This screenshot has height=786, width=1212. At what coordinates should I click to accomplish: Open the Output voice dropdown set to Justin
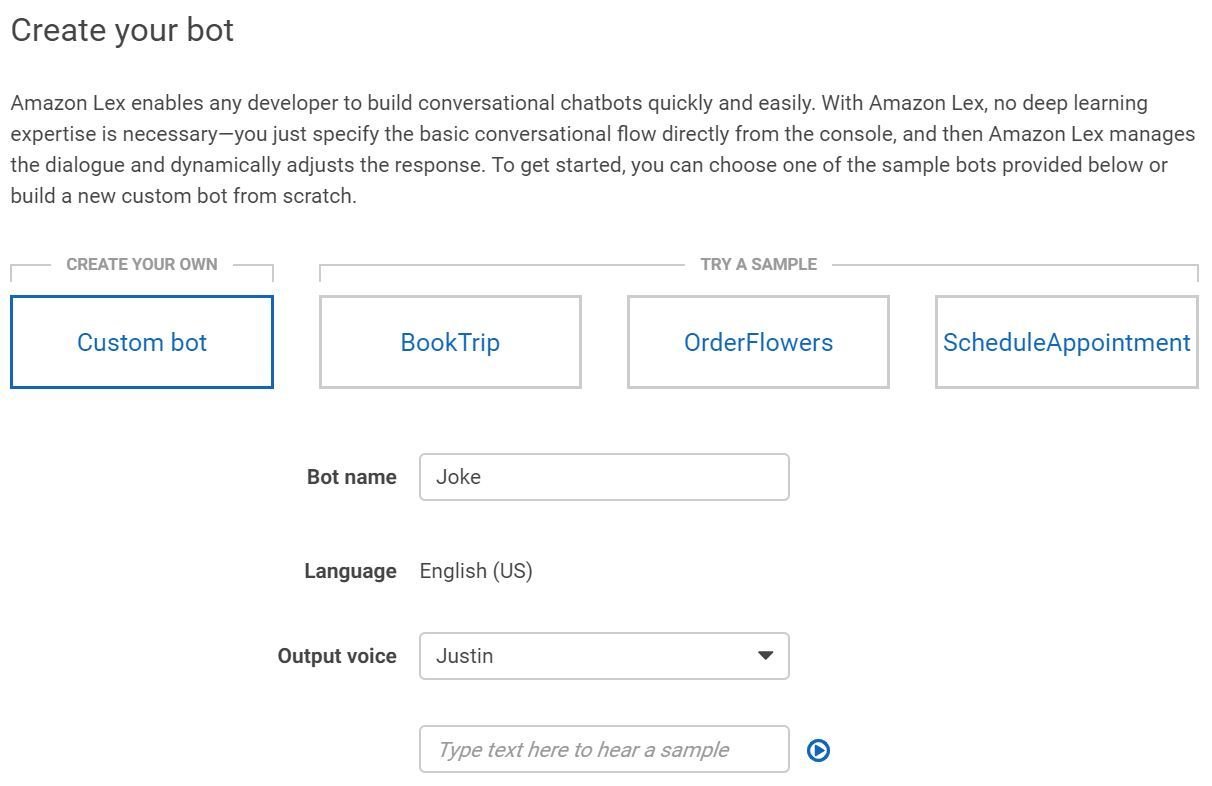(604, 656)
